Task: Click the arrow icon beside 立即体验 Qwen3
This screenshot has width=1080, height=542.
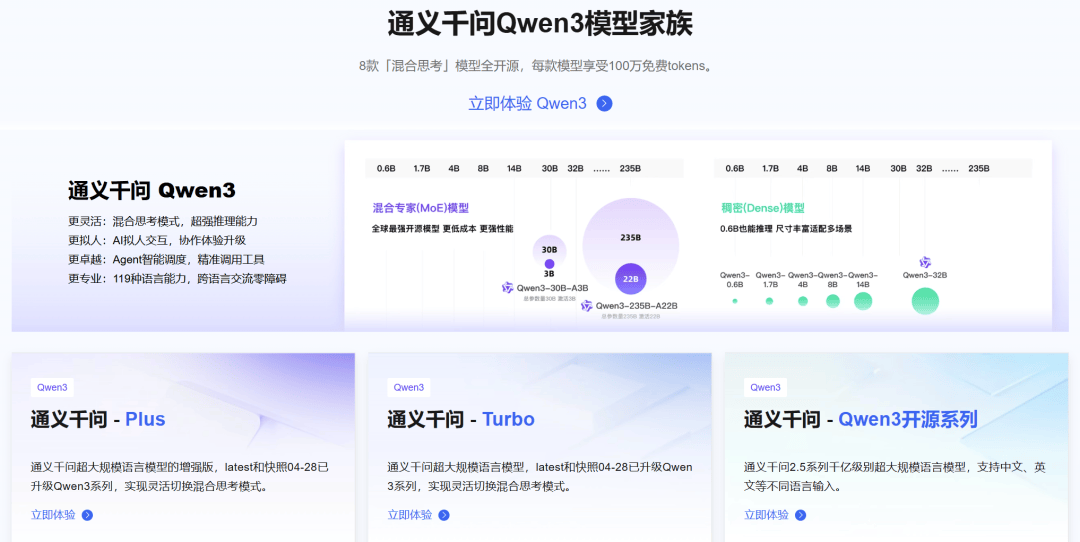Action: click(604, 104)
